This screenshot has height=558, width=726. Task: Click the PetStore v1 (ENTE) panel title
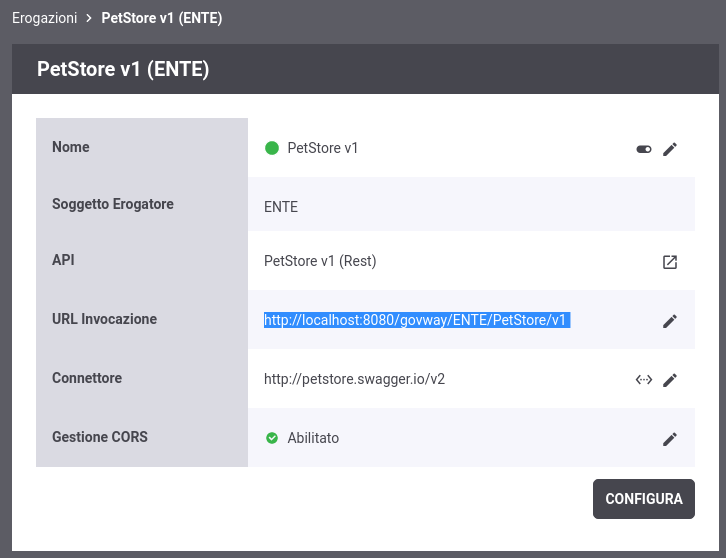tap(123, 69)
